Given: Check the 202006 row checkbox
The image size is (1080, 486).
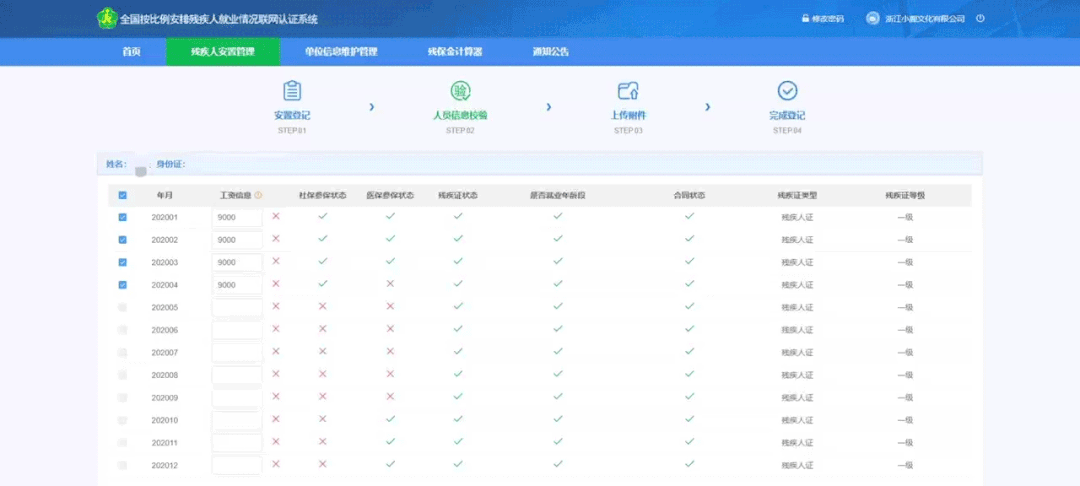Looking at the screenshot, I should click(x=123, y=330).
